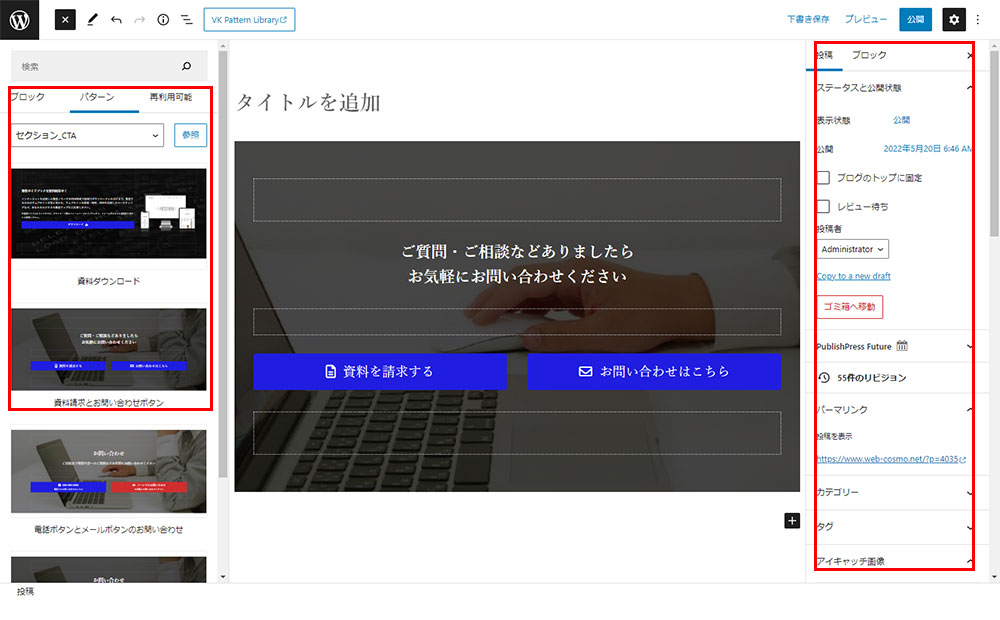Click the search magnifier in the pattern panel
This screenshot has height=620, width=1000.
[188, 64]
